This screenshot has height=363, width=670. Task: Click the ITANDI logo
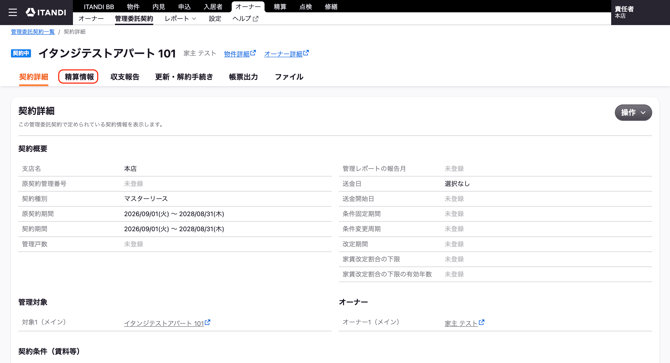(x=46, y=12)
